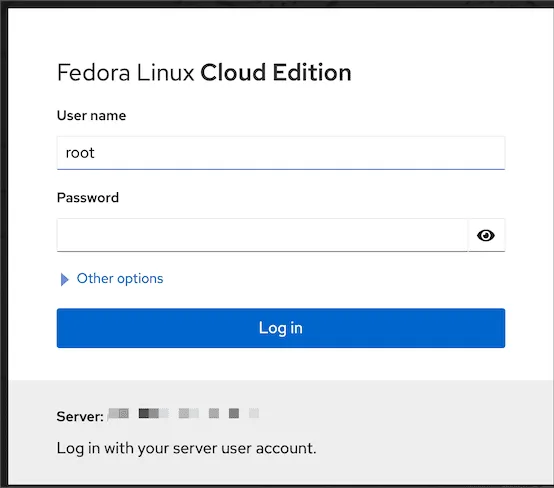This screenshot has height=488, width=554.
Task: Click the Server: label text
Action: (80, 417)
